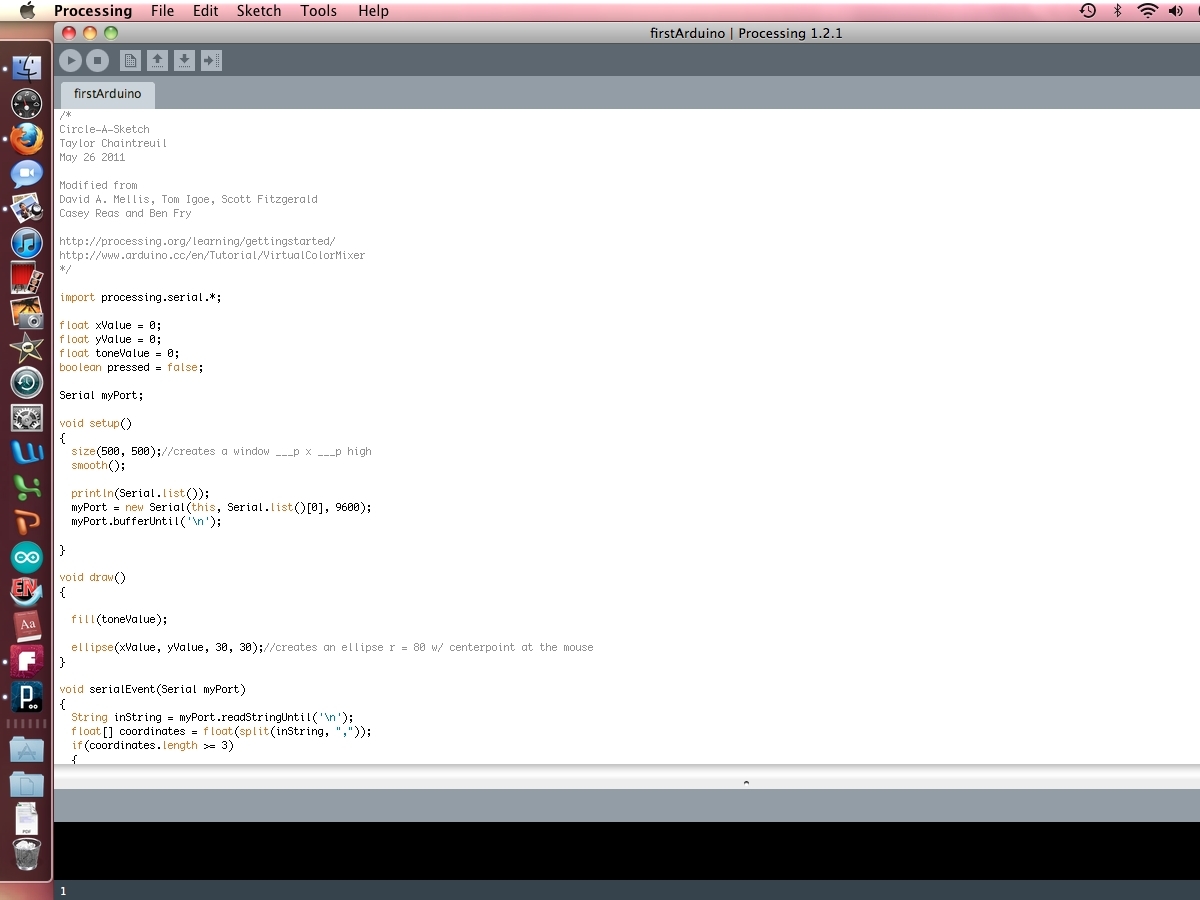
Task: Run the sketch with the play button
Action: click(70, 61)
